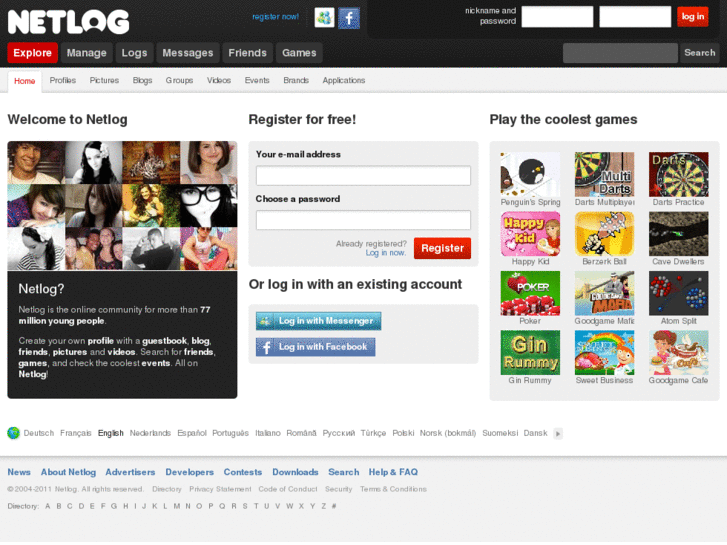Click the Facebook icon in the header
This screenshot has width=727, height=545.
coord(349,18)
